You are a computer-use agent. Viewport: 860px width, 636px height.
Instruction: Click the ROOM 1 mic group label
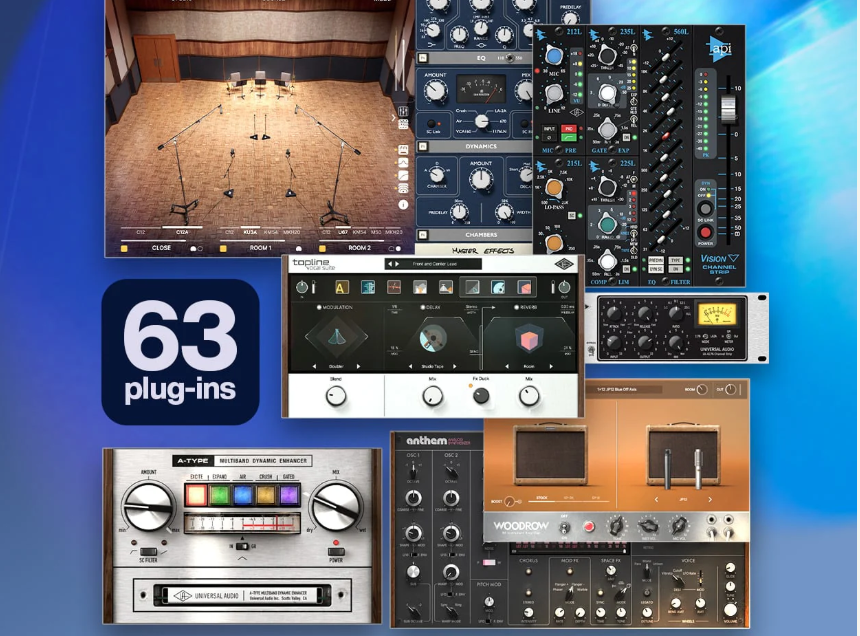[x=261, y=248]
